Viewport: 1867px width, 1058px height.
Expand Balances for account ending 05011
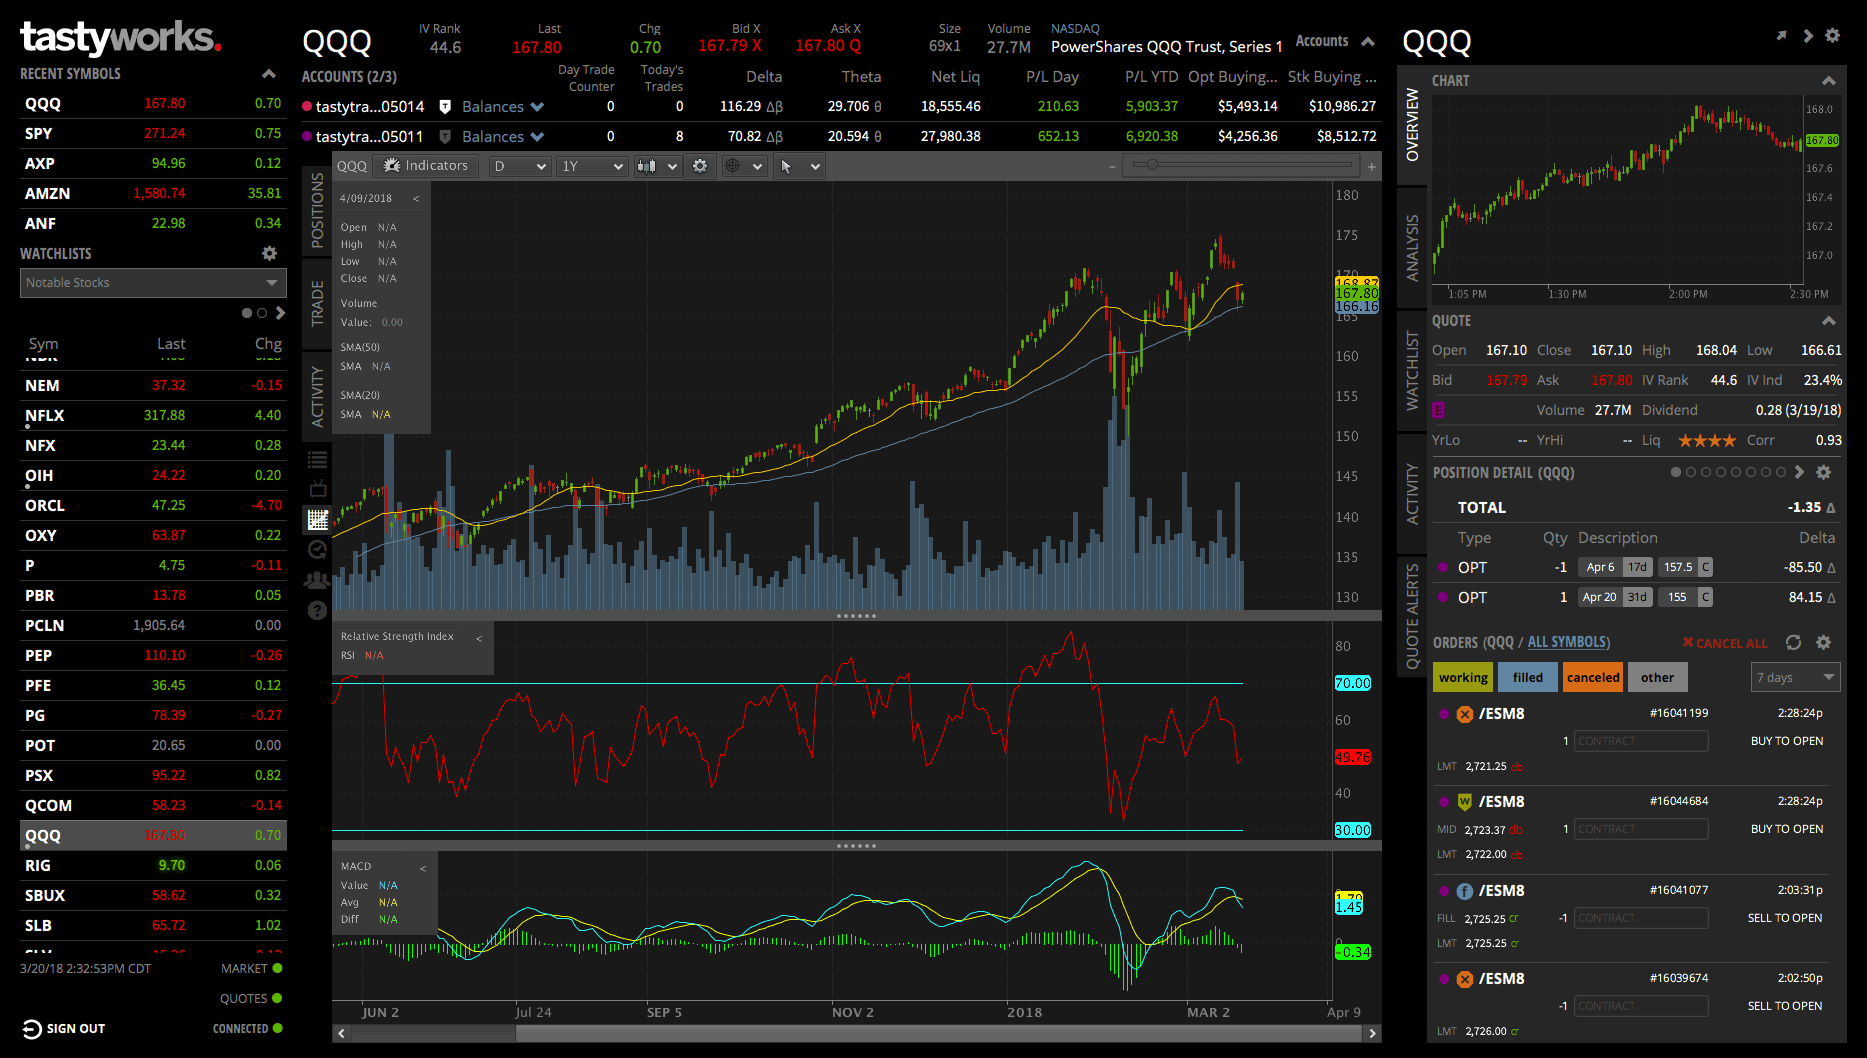[503, 137]
